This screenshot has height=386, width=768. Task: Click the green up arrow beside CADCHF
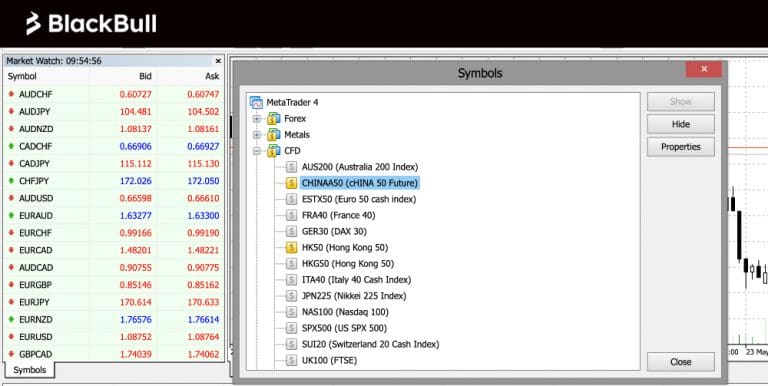[x=11, y=146]
